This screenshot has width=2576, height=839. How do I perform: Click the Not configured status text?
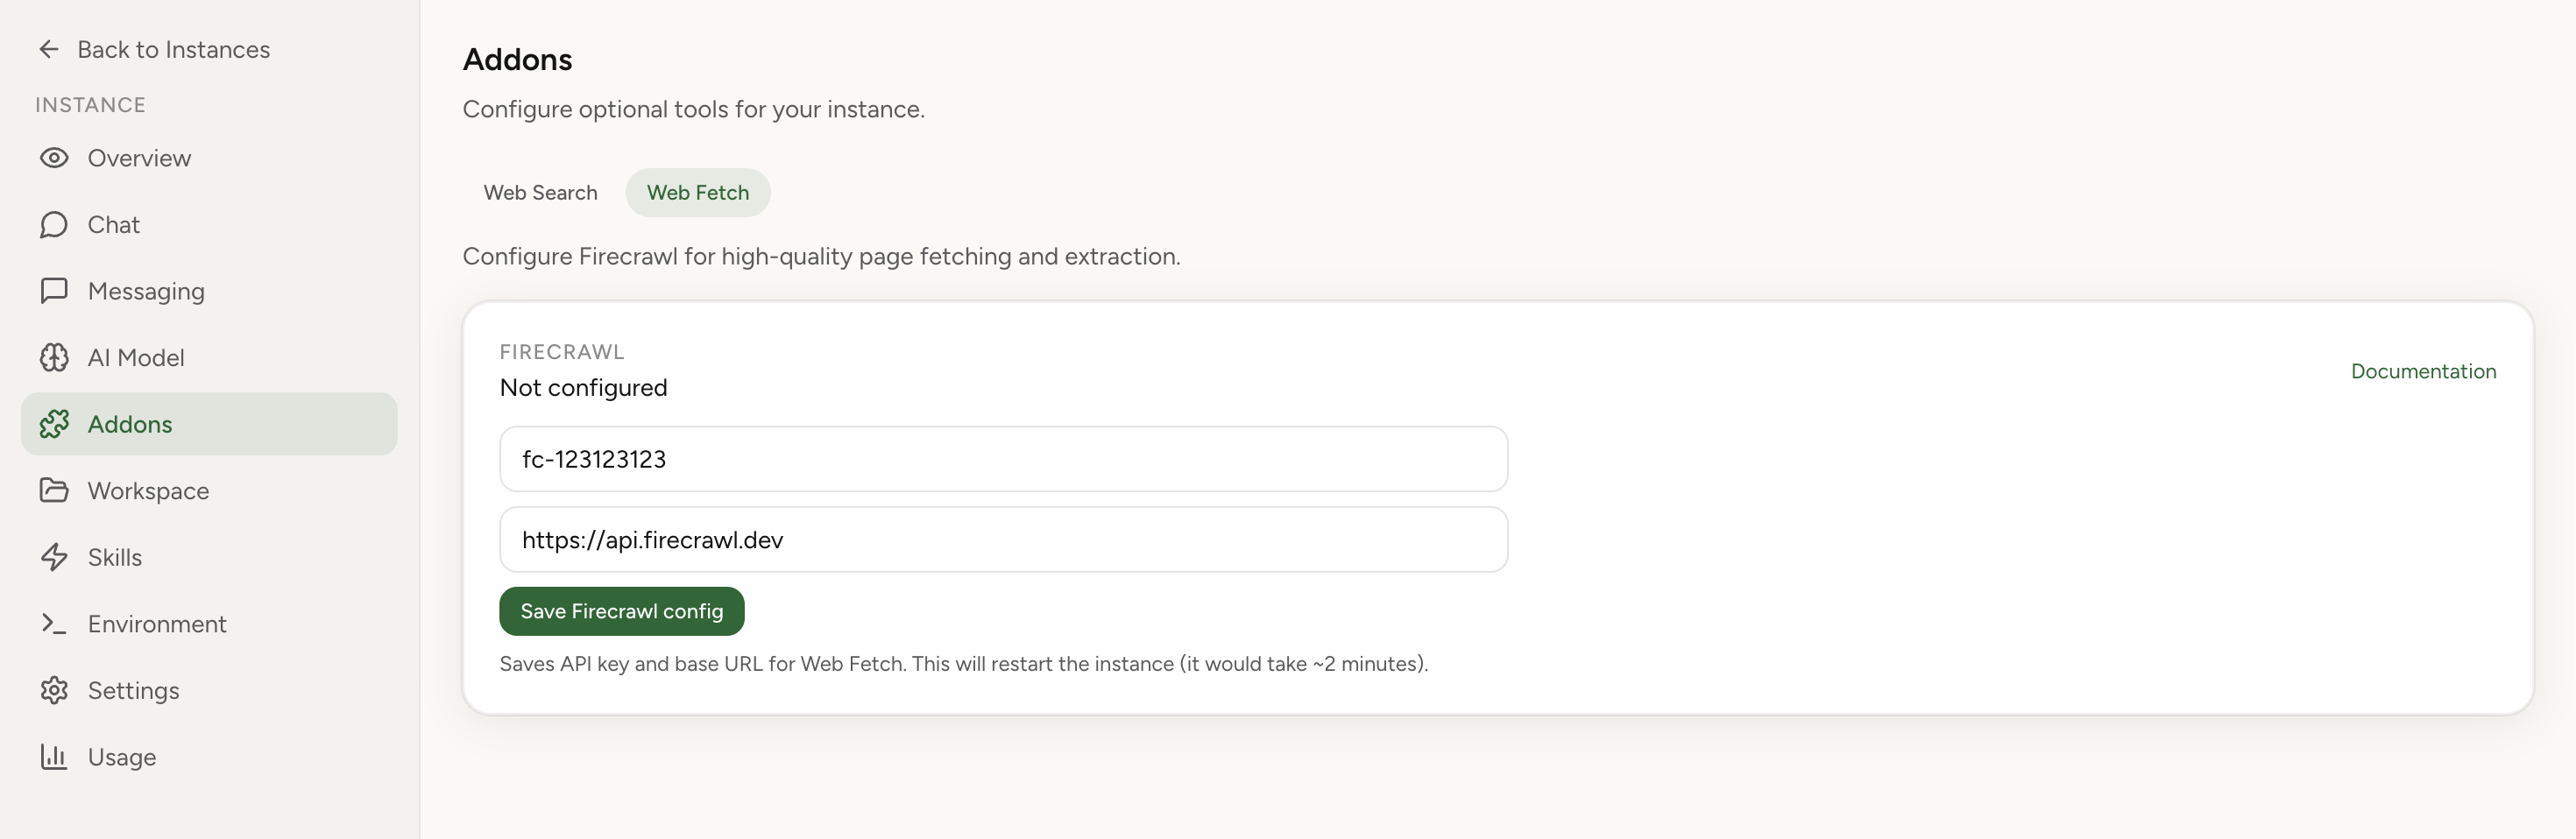click(583, 388)
